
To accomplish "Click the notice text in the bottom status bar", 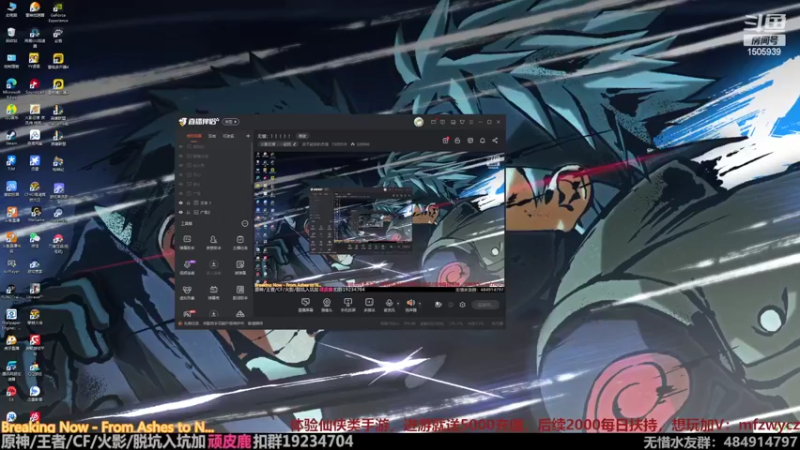I will (221, 323).
